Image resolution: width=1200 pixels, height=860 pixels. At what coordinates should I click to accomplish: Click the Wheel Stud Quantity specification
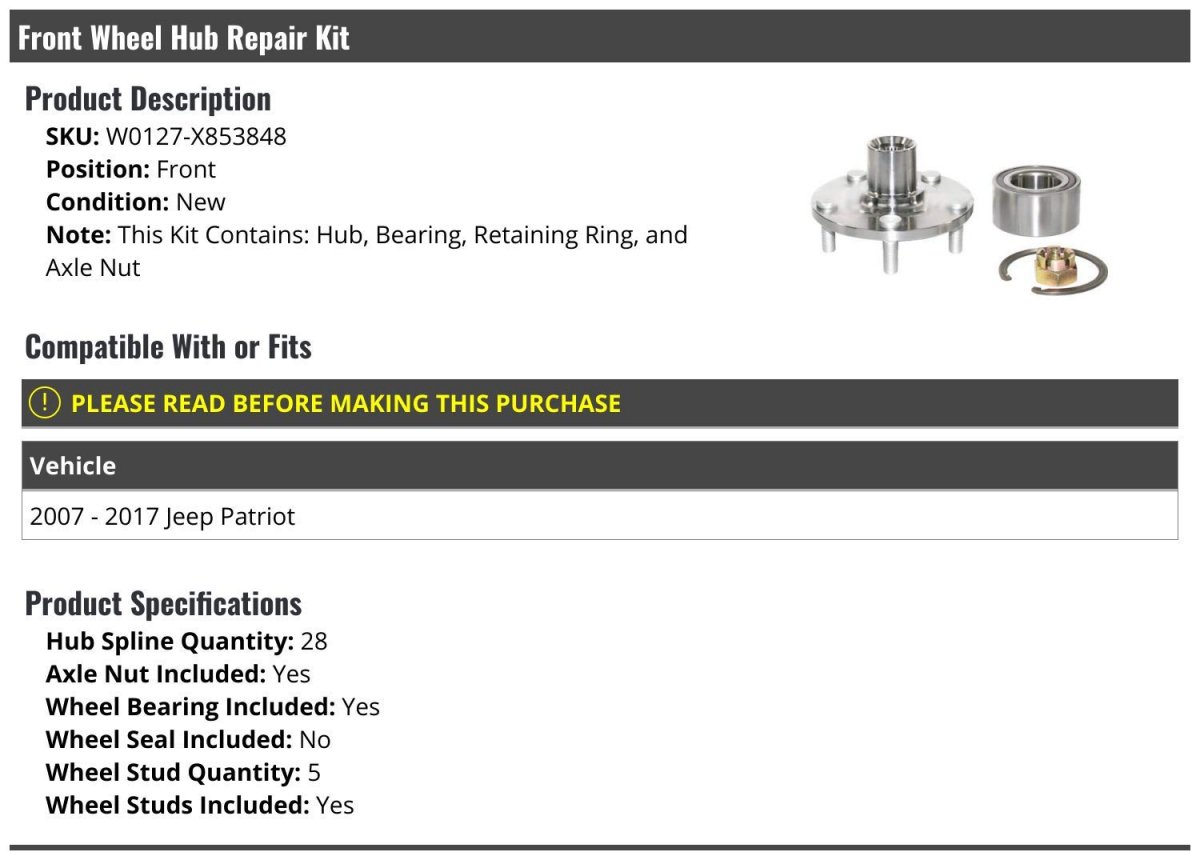(183, 772)
